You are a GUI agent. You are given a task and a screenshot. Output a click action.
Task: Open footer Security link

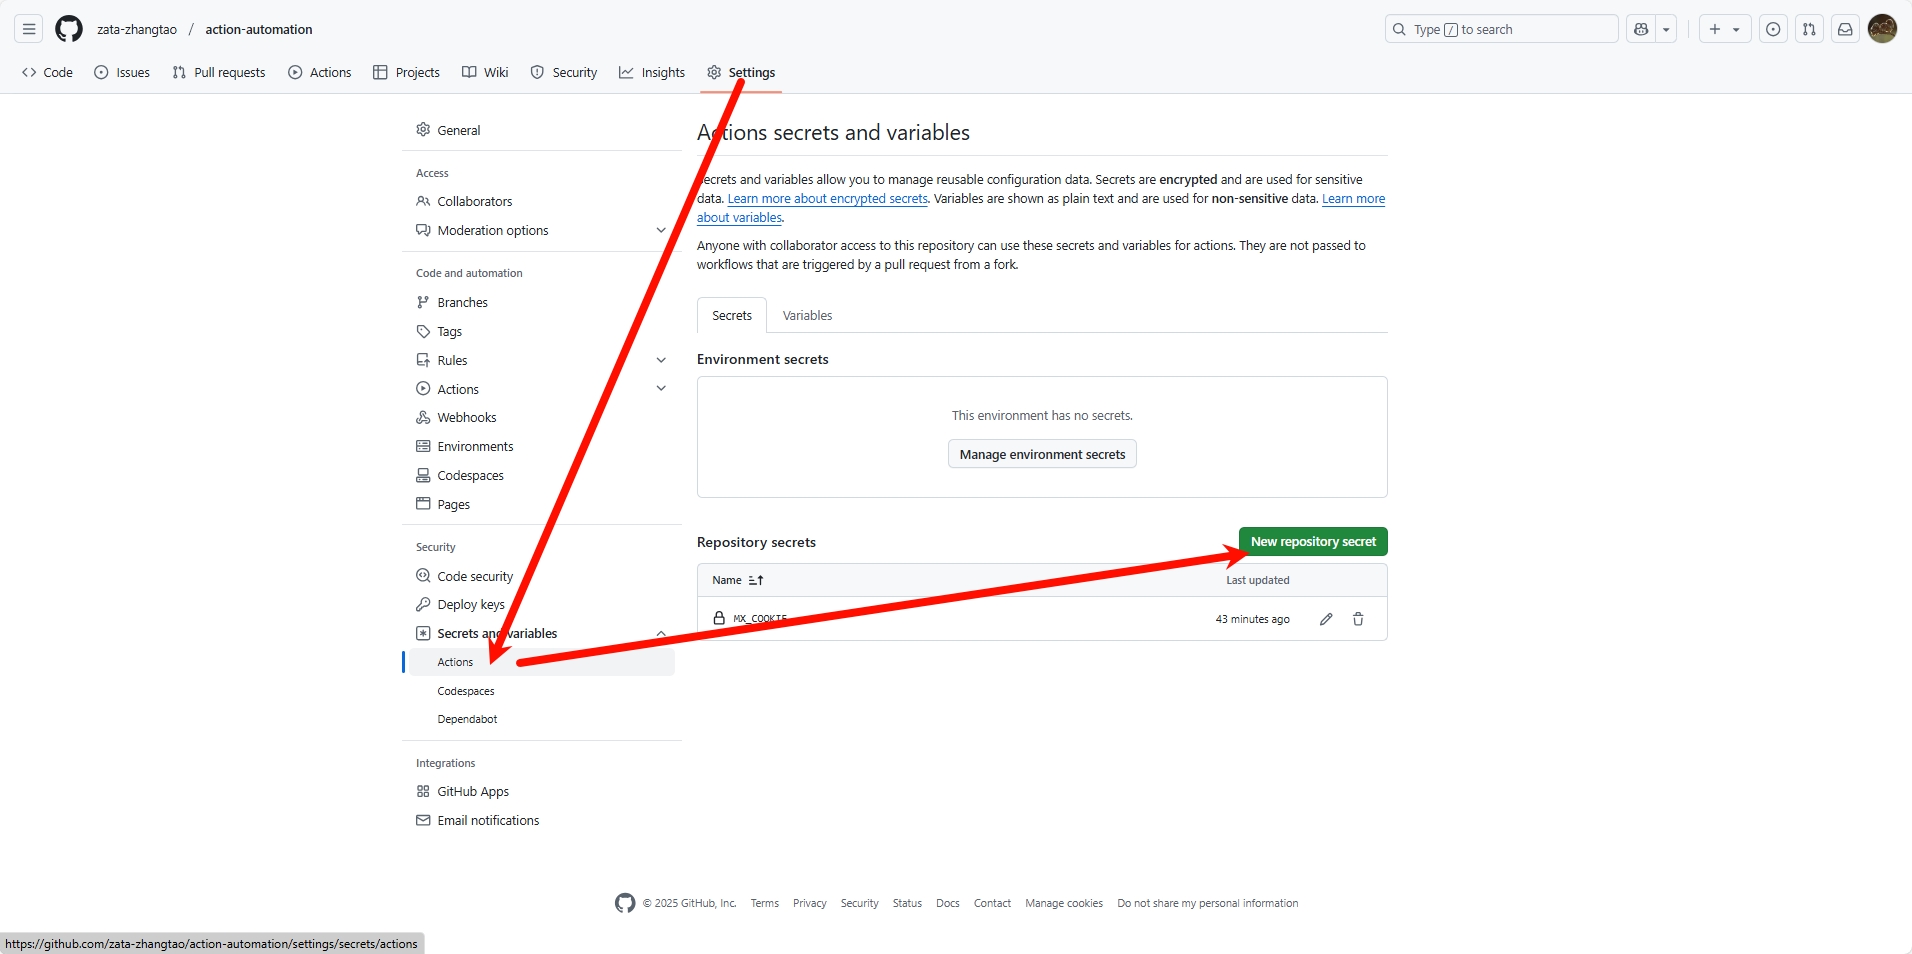click(859, 903)
